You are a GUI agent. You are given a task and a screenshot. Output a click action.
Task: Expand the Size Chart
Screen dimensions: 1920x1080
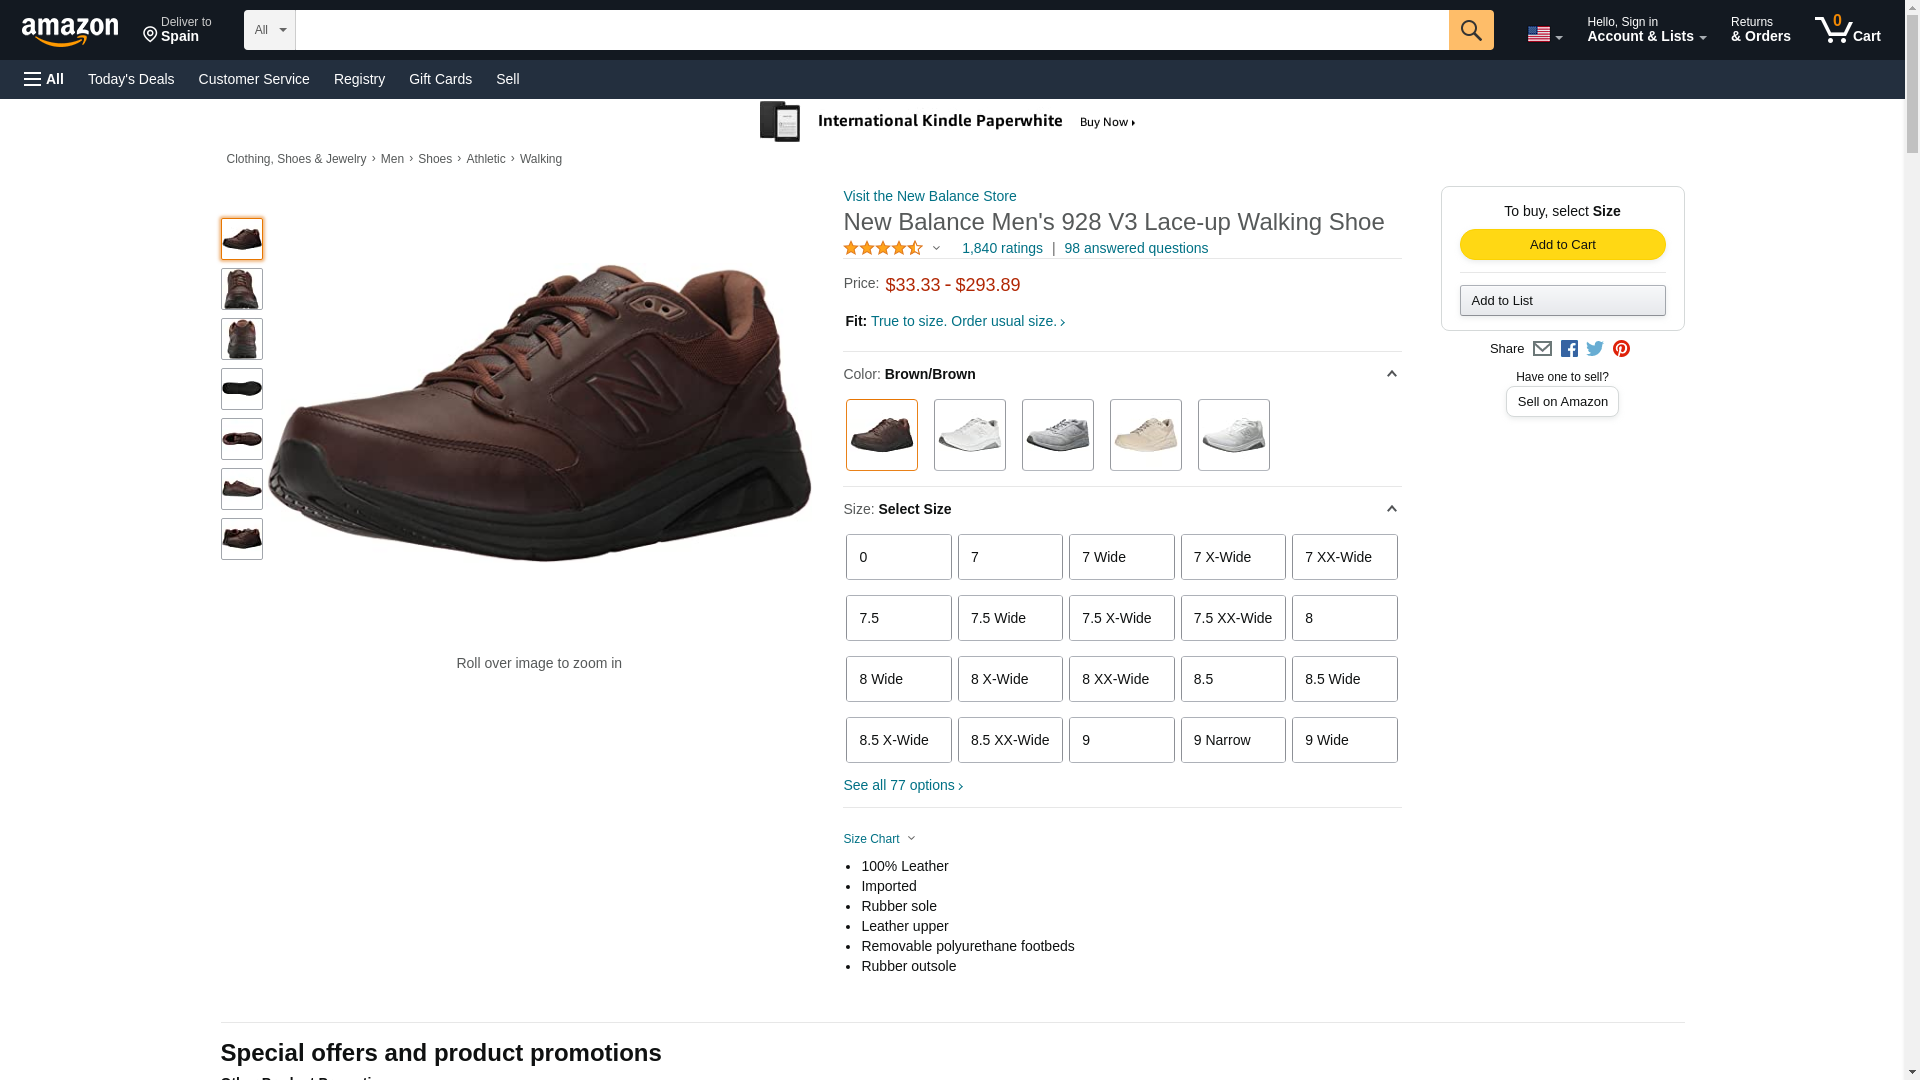coord(879,839)
